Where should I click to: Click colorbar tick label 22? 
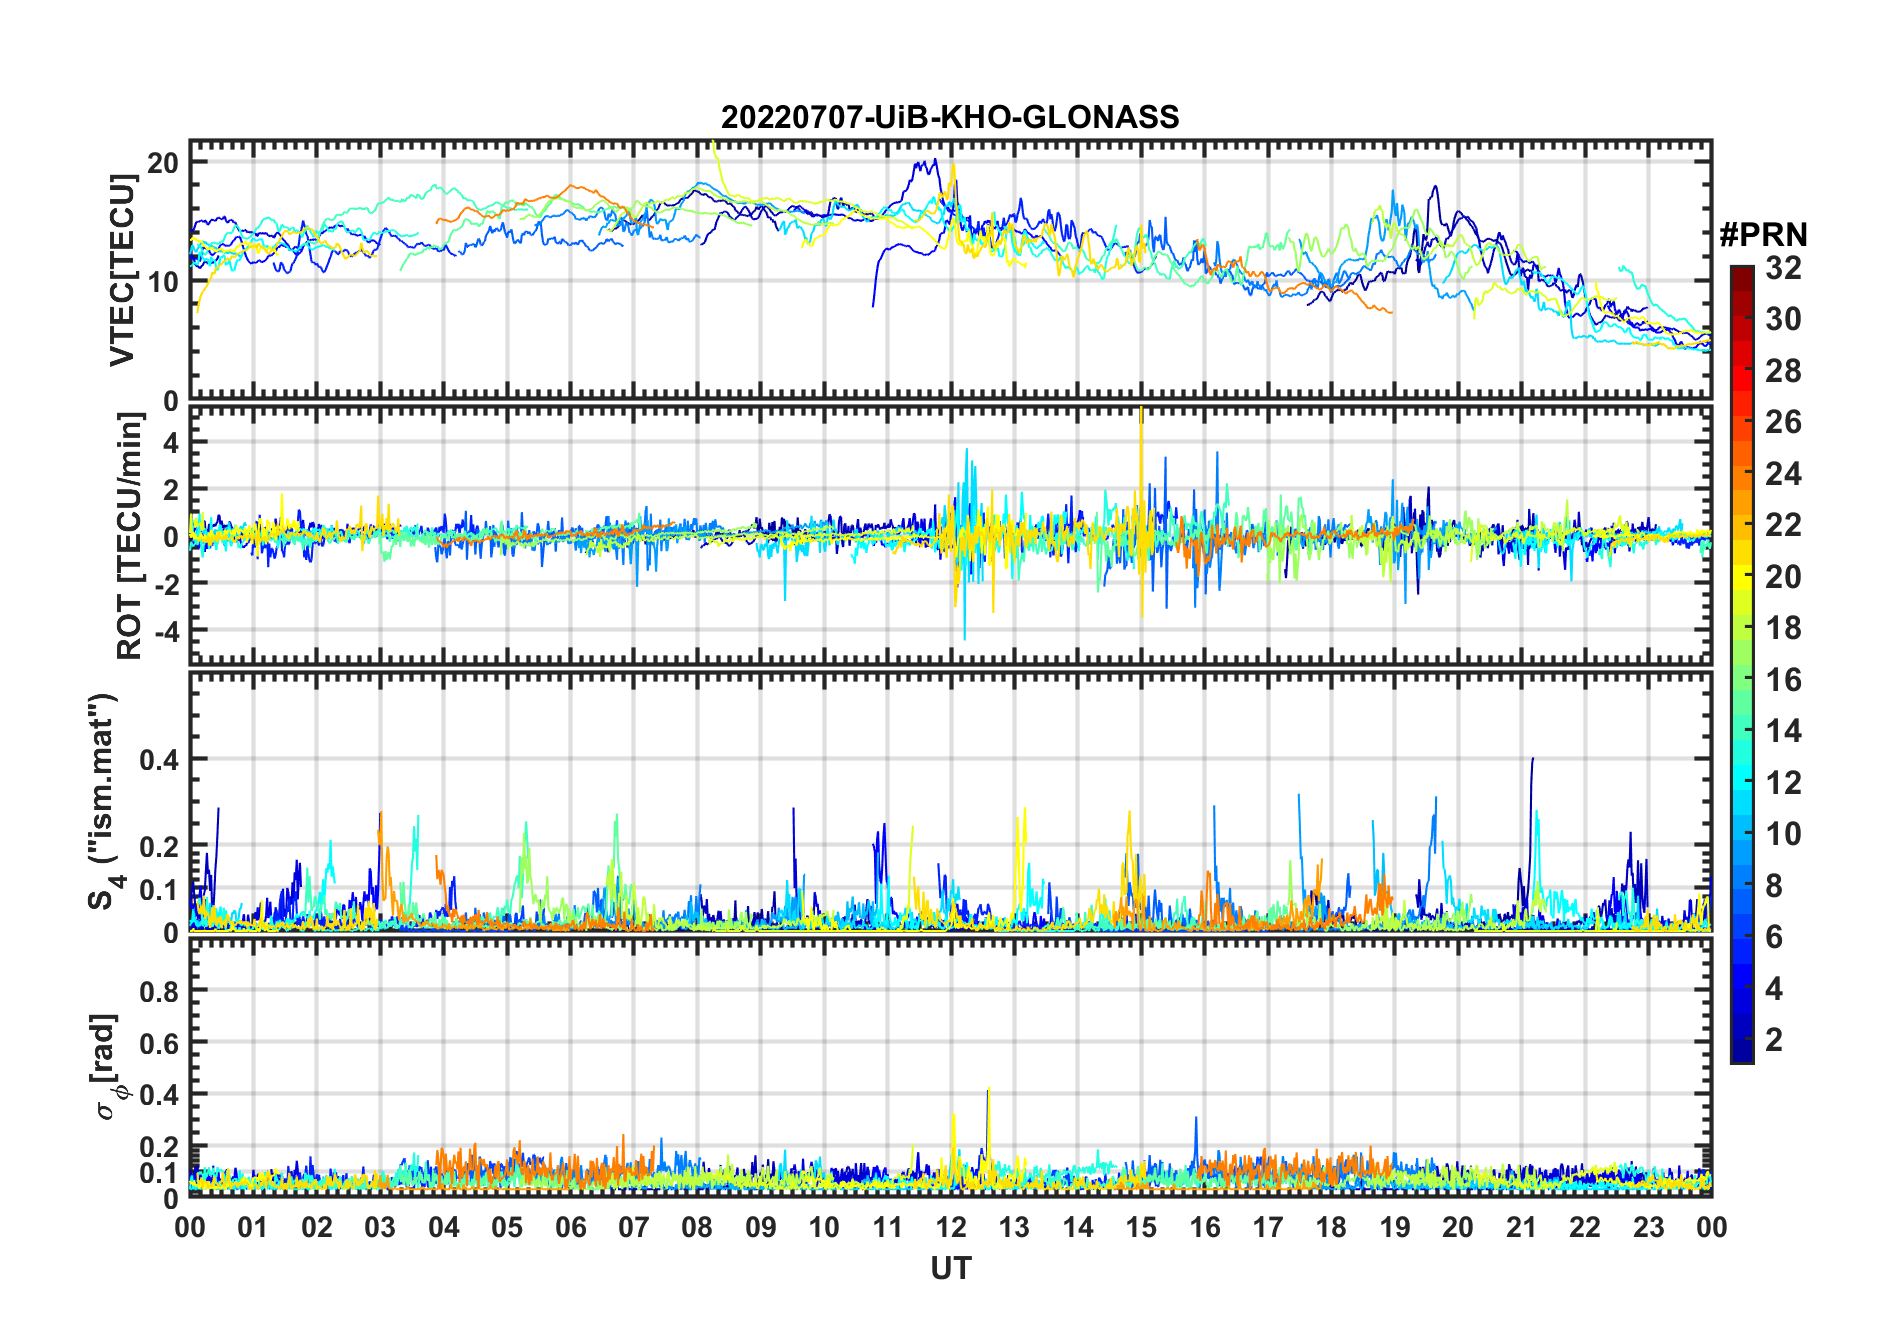[x=1783, y=525]
